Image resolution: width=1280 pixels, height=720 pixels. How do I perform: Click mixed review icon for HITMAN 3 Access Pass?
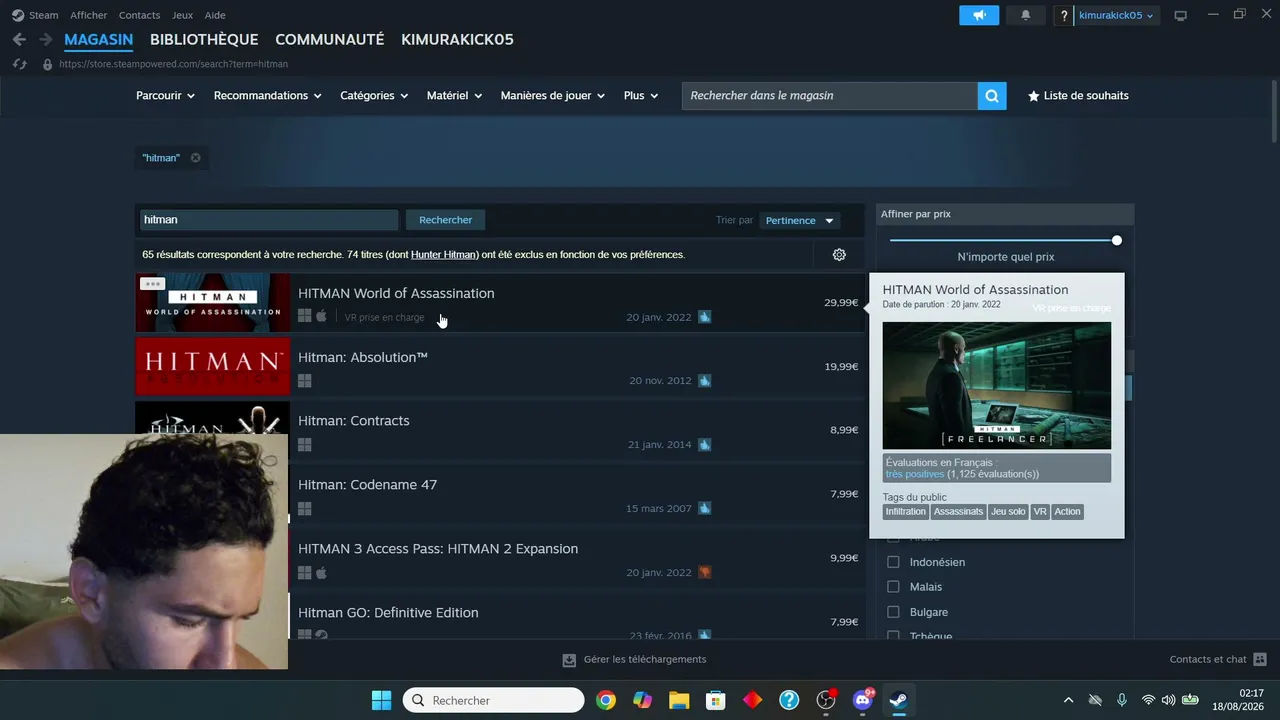pyautogui.click(x=705, y=573)
